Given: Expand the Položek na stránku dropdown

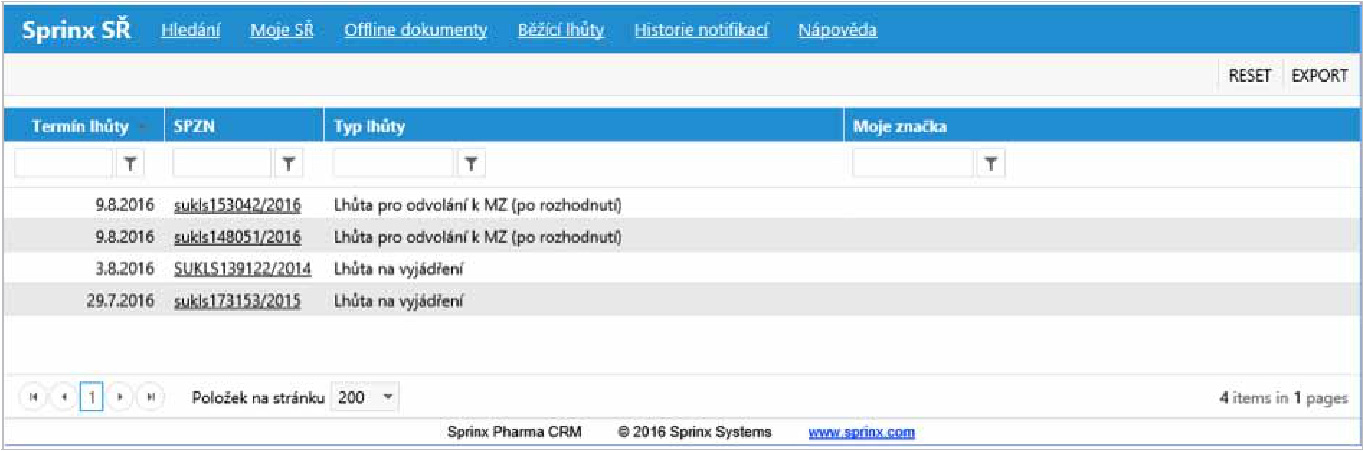Looking at the screenshot, I should point(387,397).
